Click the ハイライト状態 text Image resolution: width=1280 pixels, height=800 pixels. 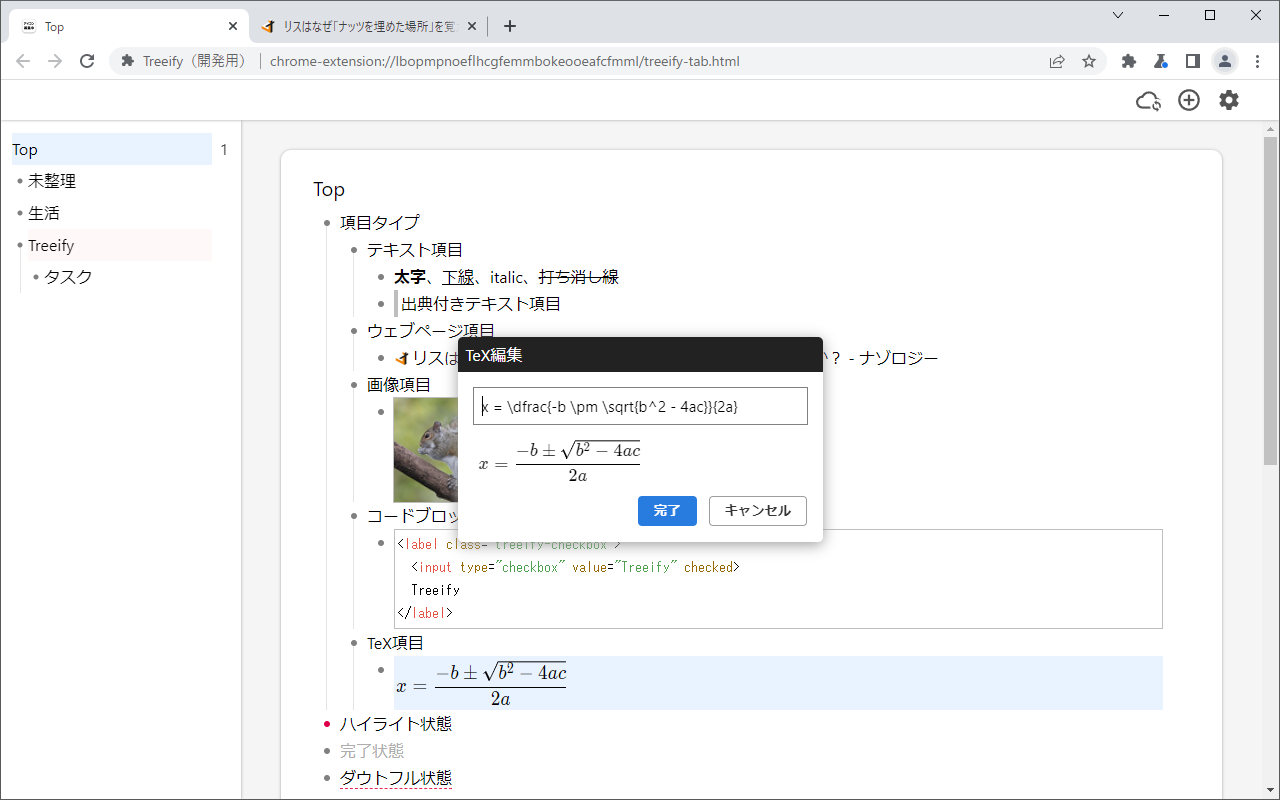[396, 723]
